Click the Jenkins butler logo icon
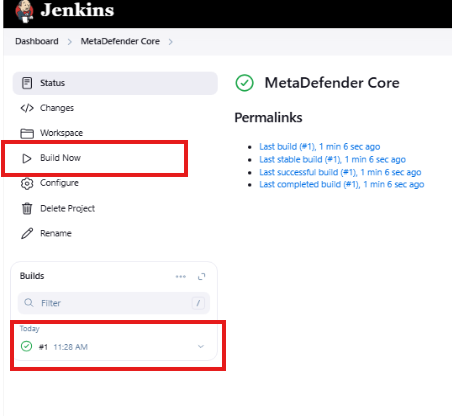Viewport: 452px width, 416px height. pos(24,12)
